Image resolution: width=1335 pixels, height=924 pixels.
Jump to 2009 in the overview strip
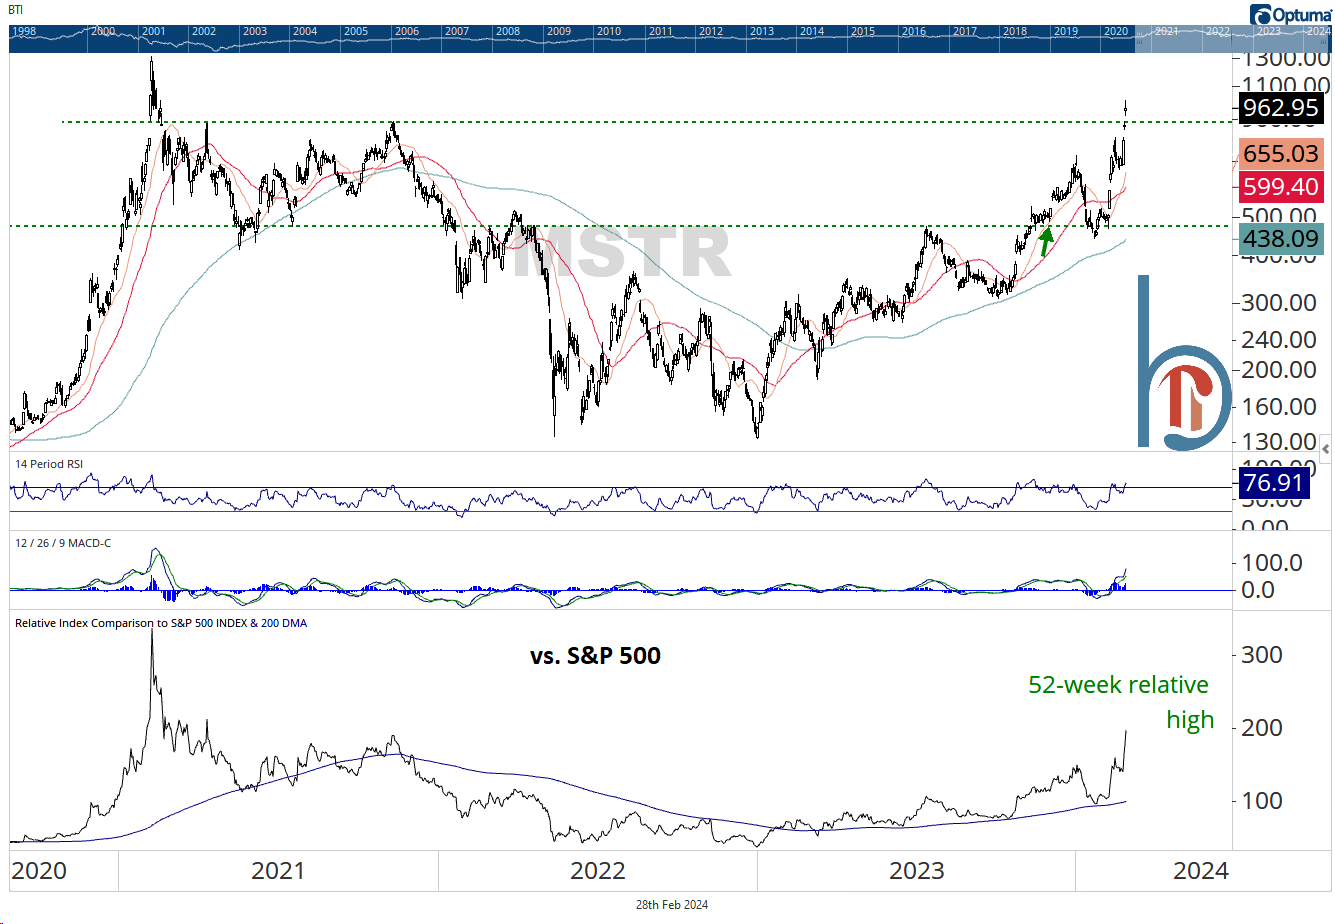559,31
